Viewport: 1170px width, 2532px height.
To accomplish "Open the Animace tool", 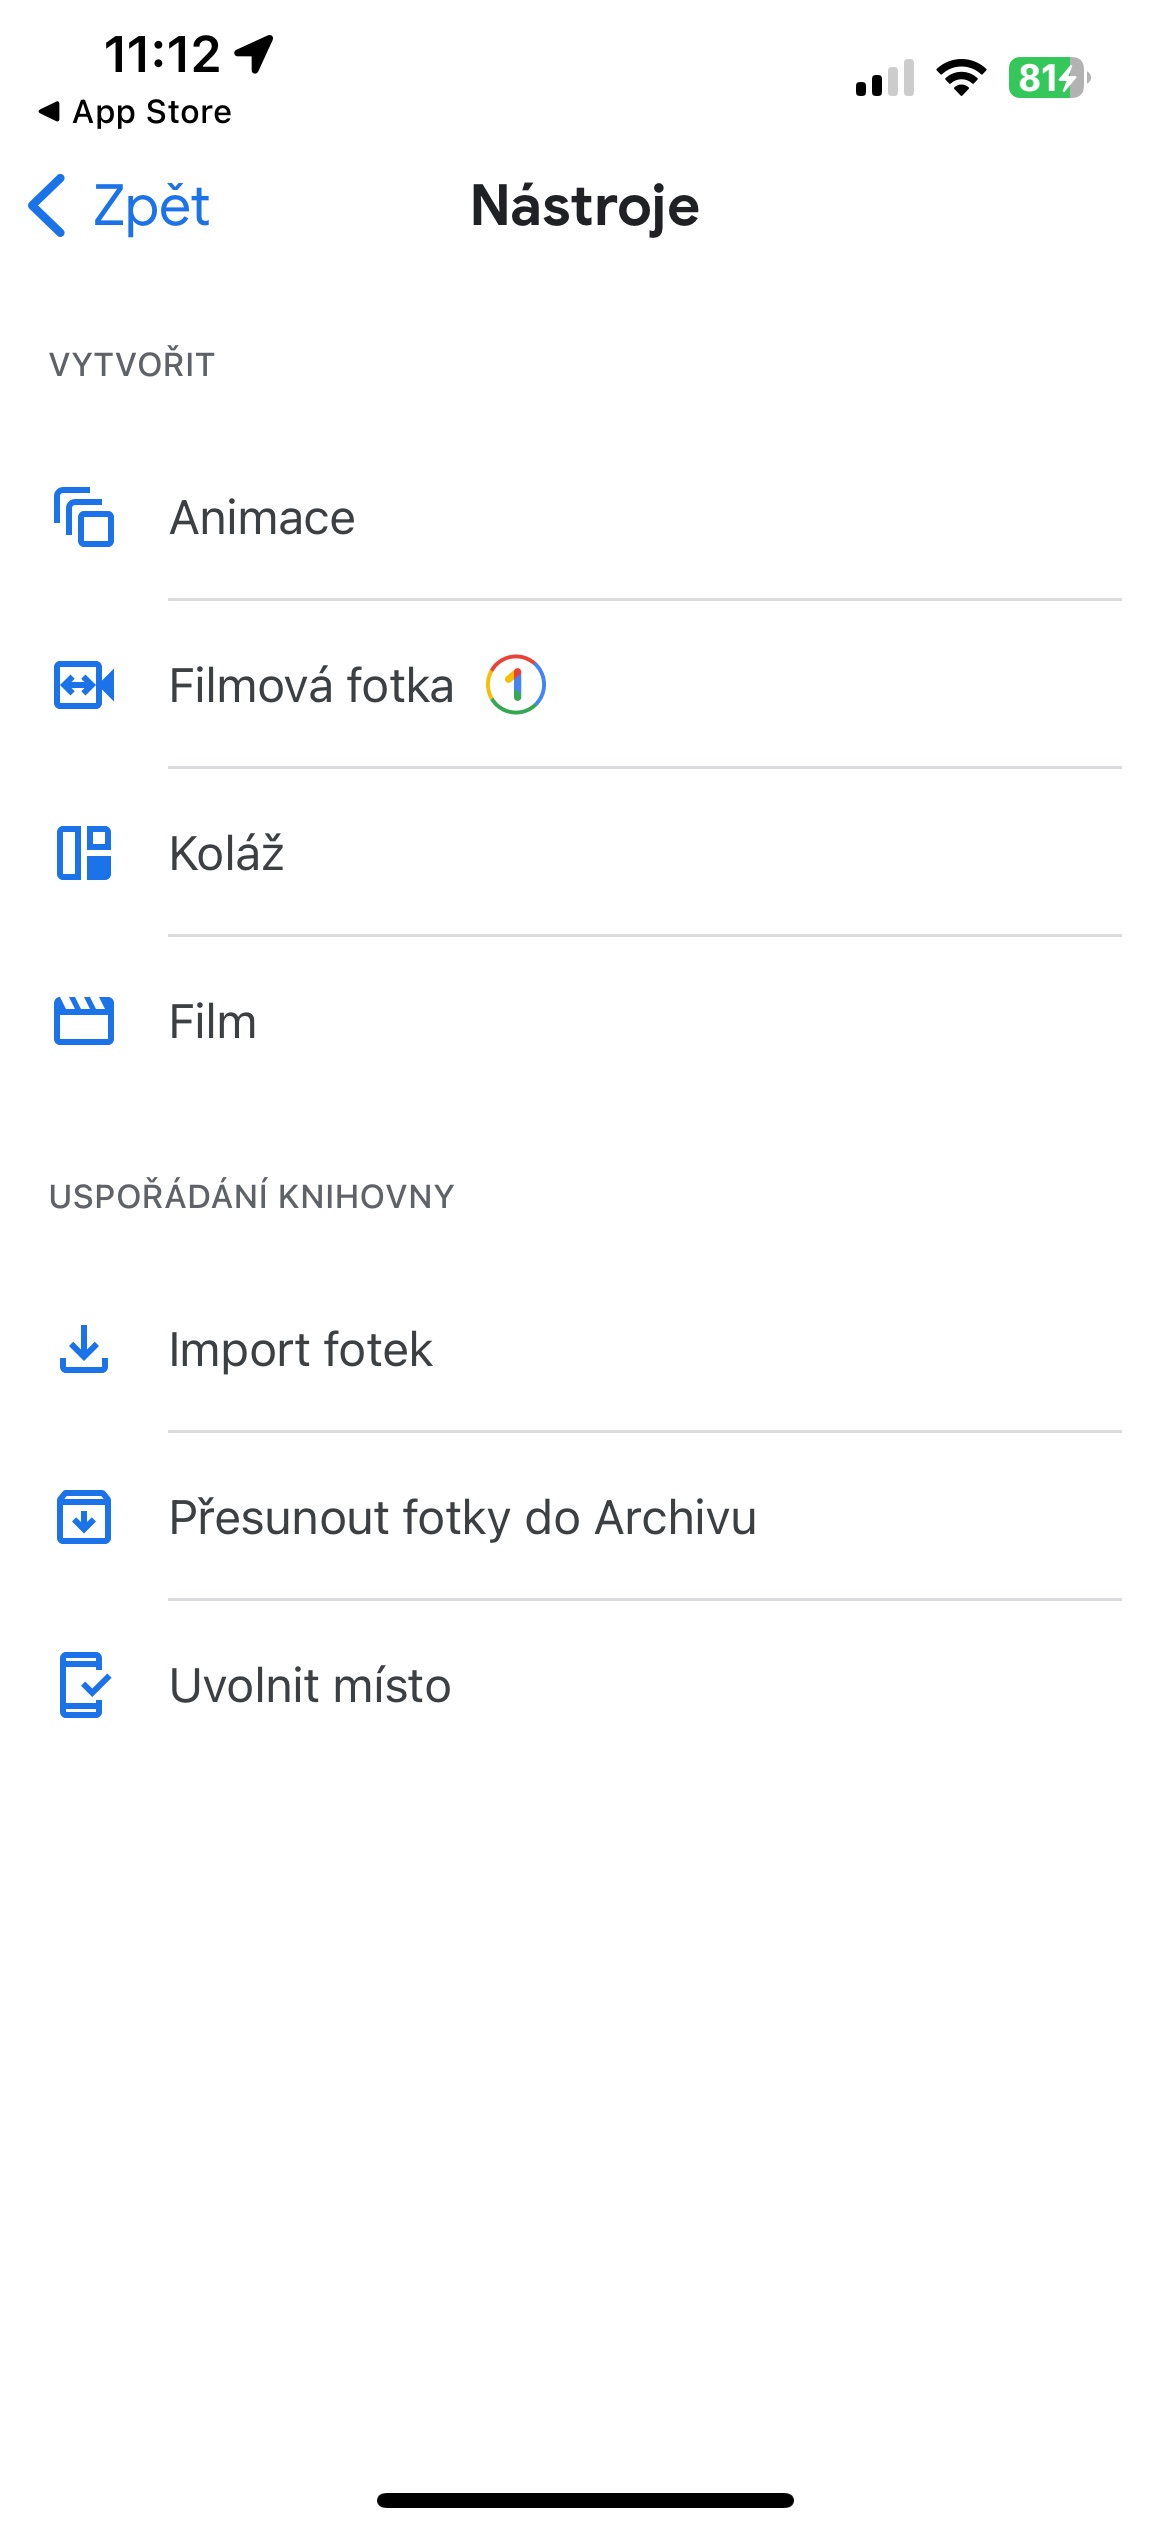I will point(262,518).
